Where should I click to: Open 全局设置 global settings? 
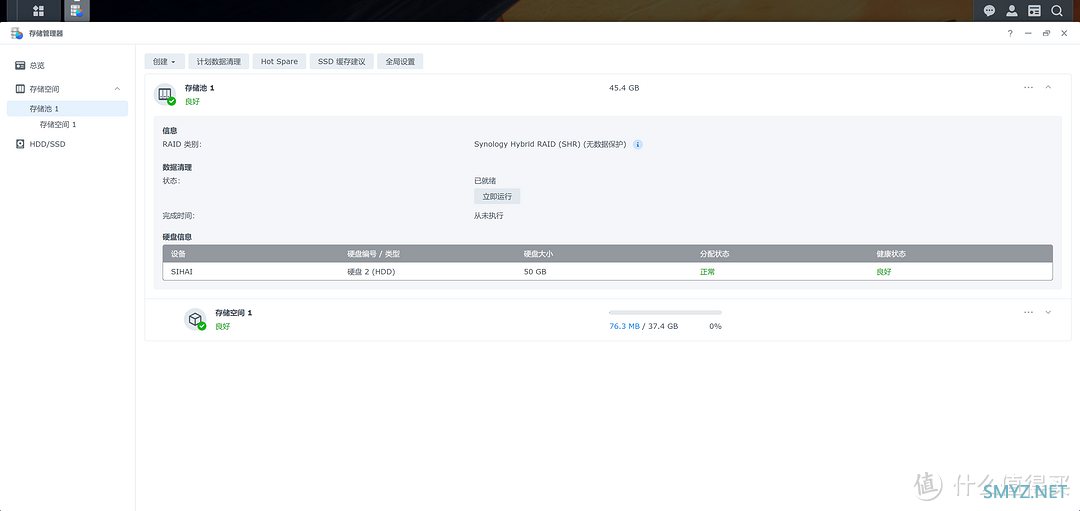400,61
